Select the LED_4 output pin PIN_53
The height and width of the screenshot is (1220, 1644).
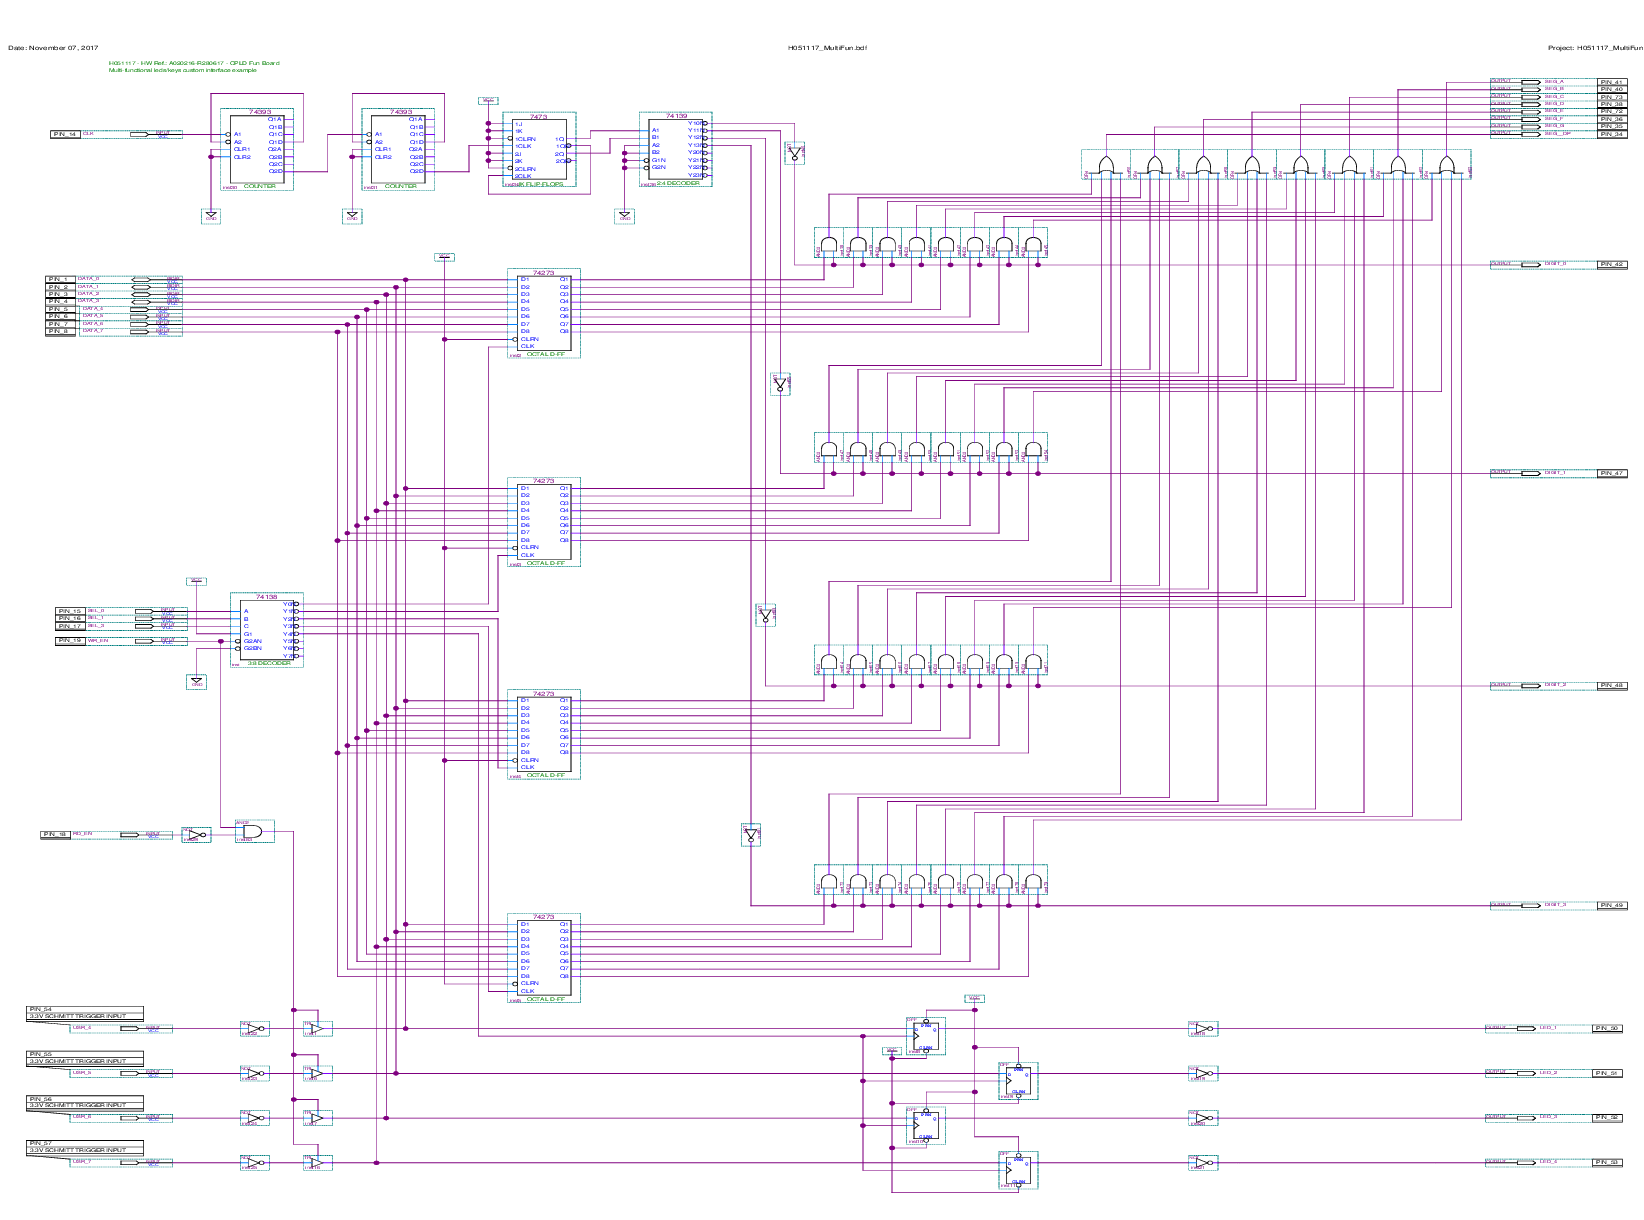click(x=1607, y=1162)
